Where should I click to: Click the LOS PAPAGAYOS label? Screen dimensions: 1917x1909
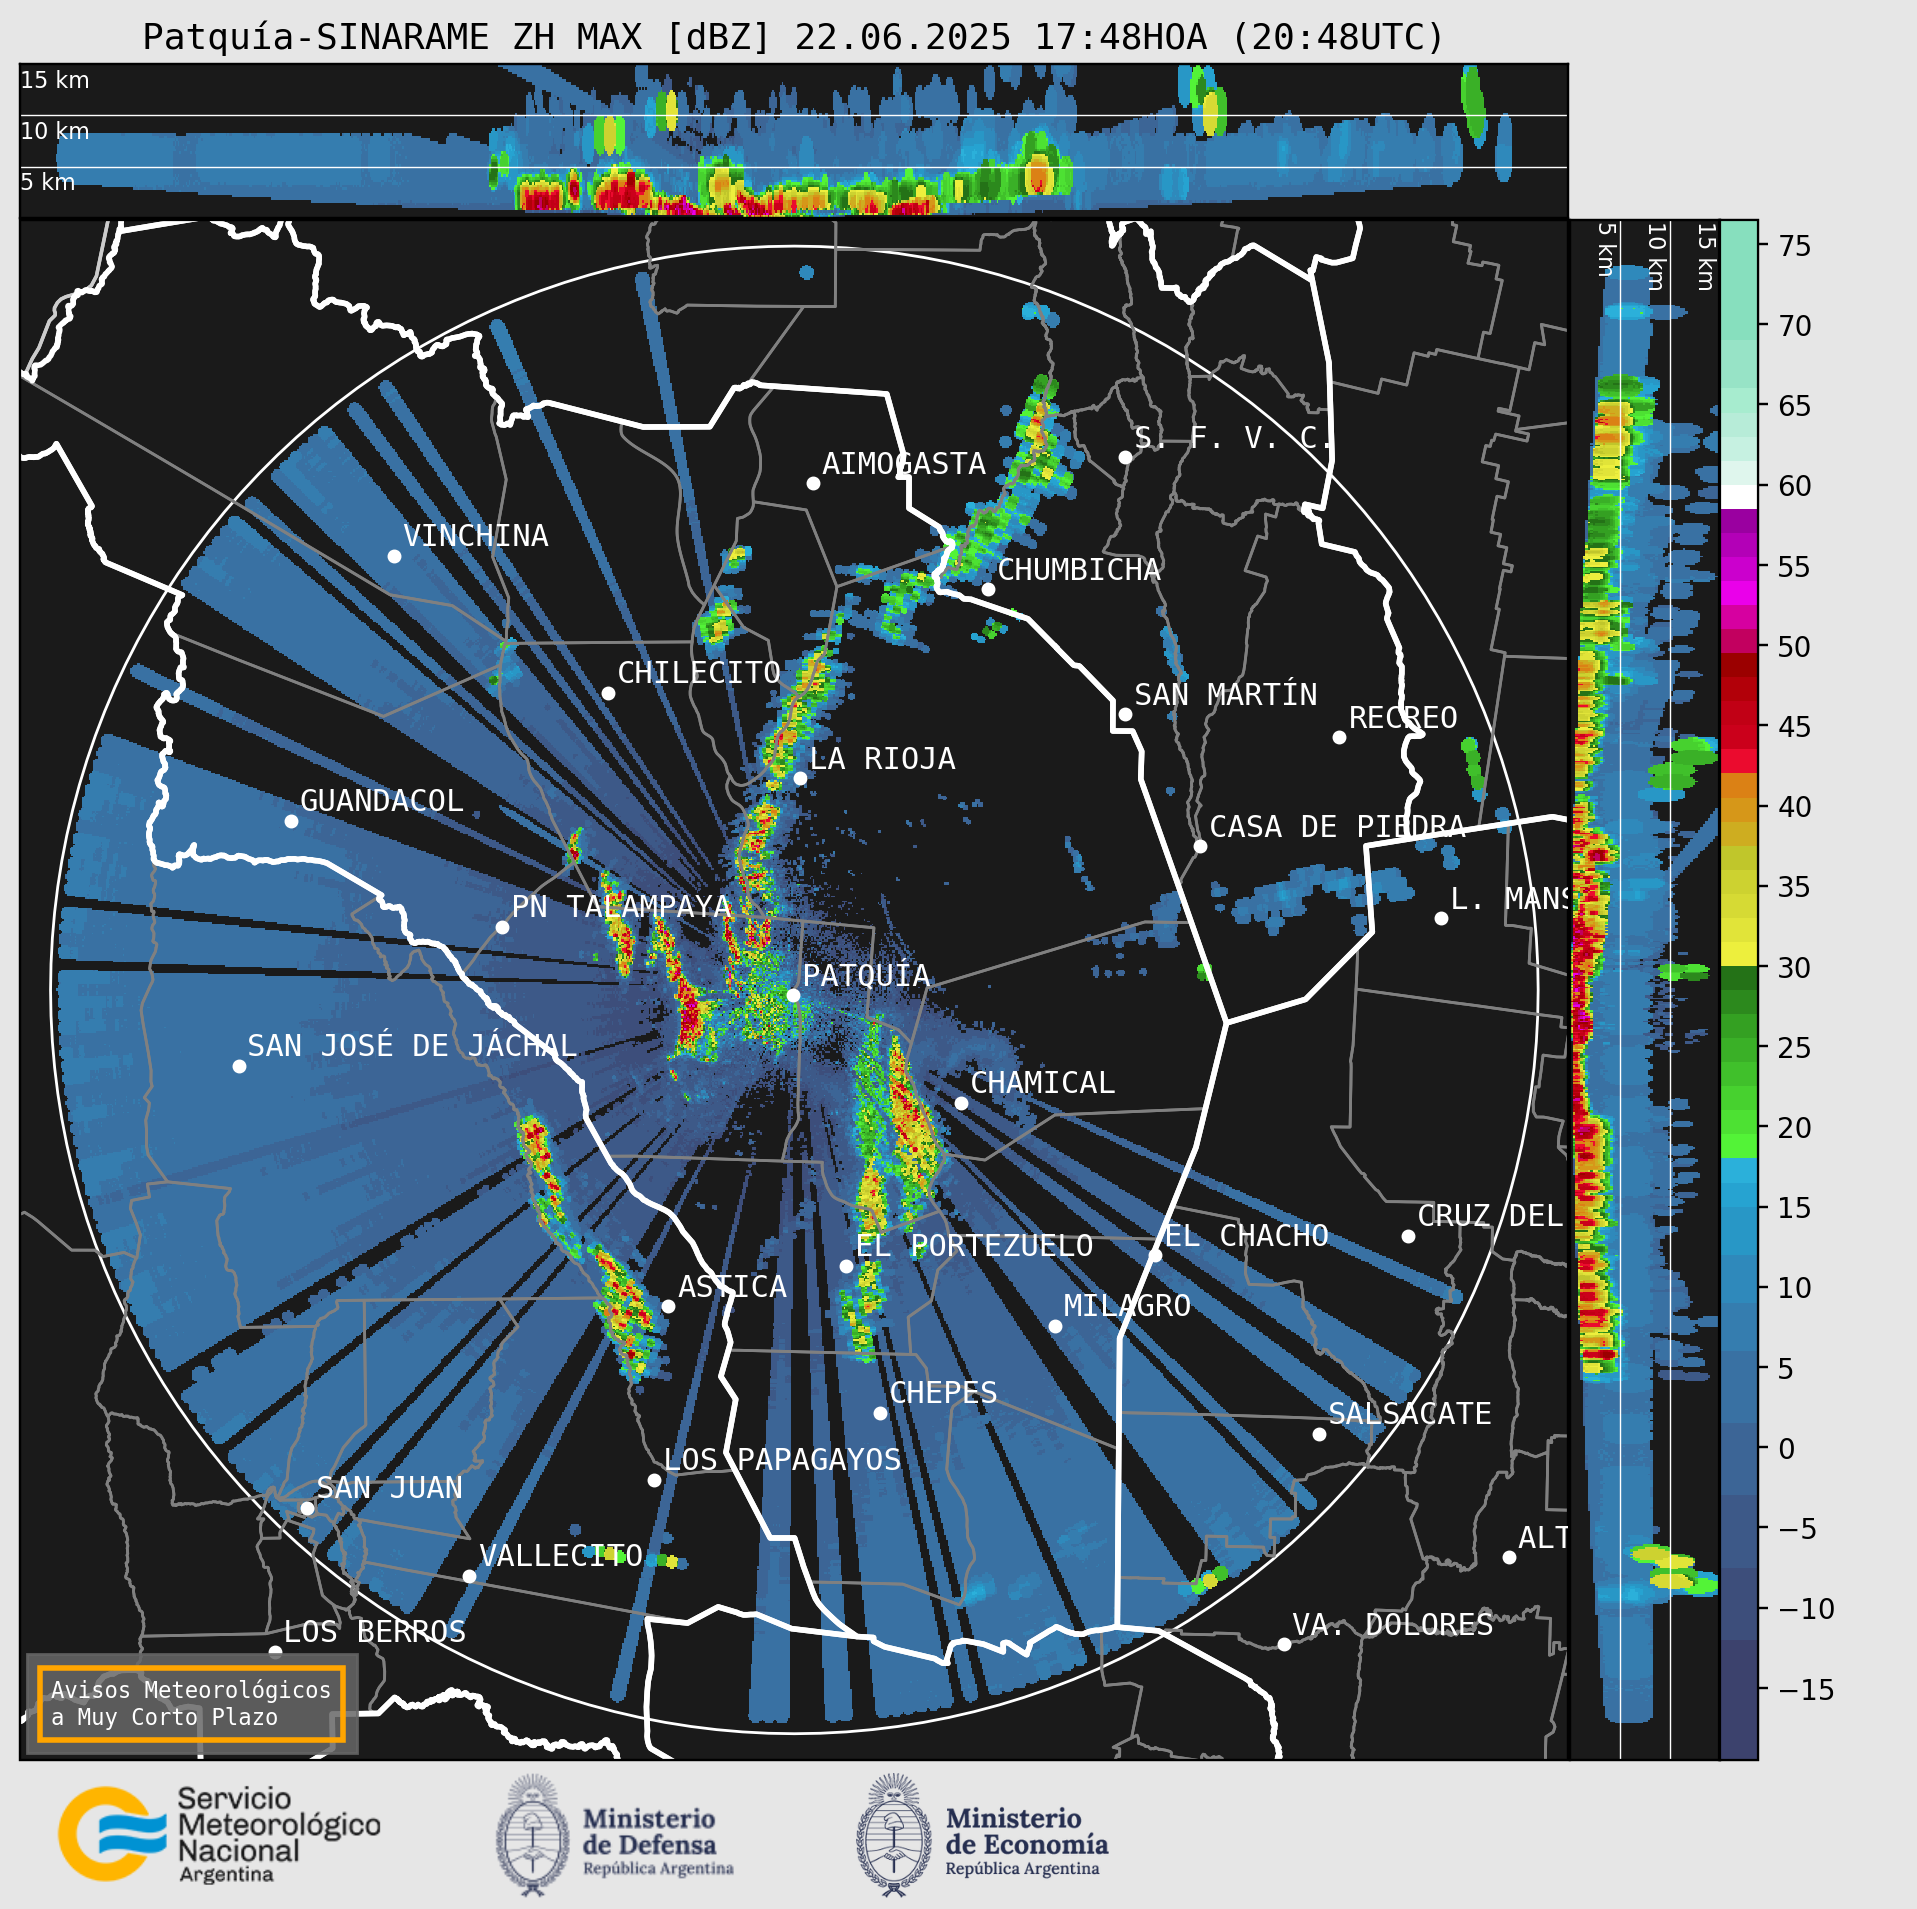[782, 1460]
